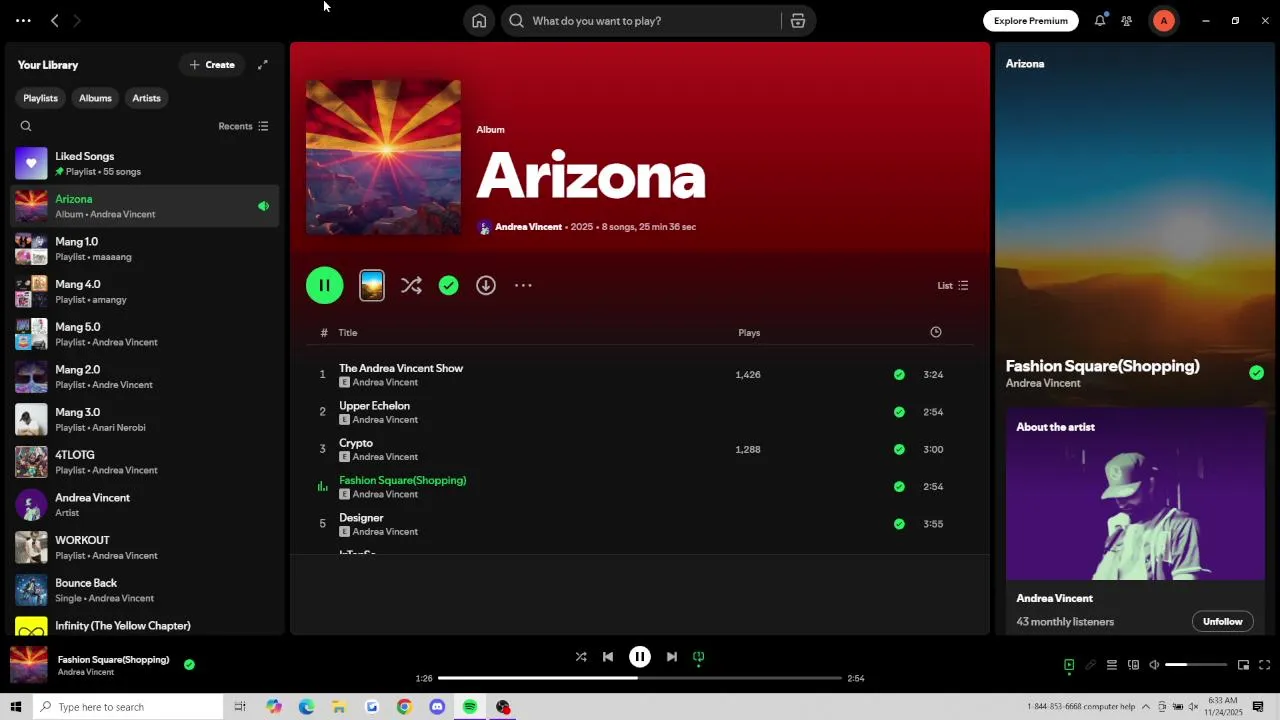Unlike the Crypto track checkmark
Viewport: 1280px width, 720px height.
[899, 450]
